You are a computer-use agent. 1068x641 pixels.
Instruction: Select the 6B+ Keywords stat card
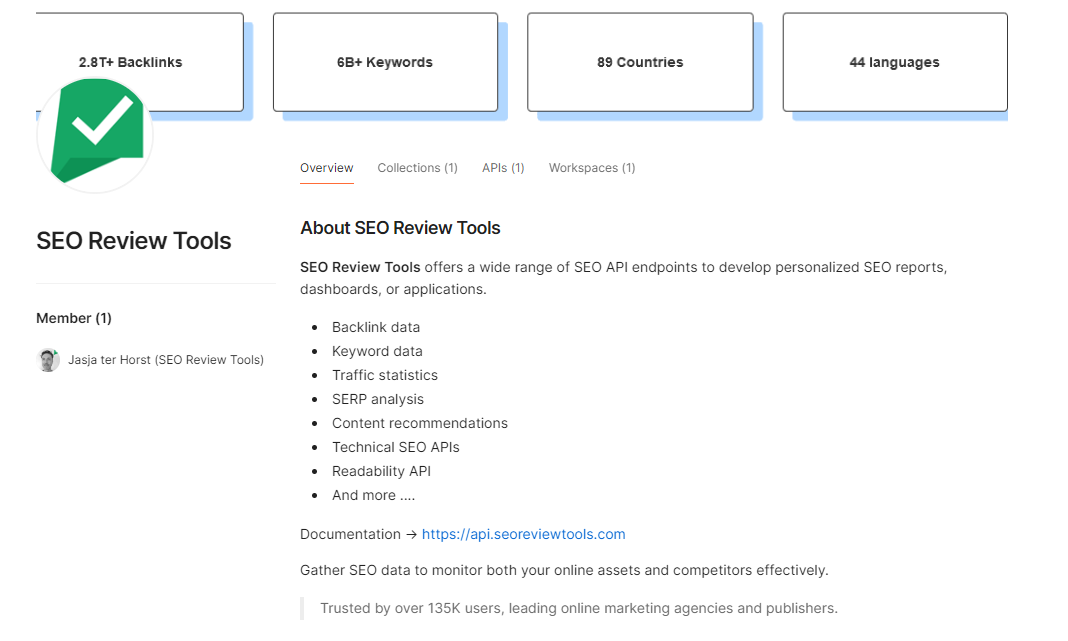[x=385, y=62]
